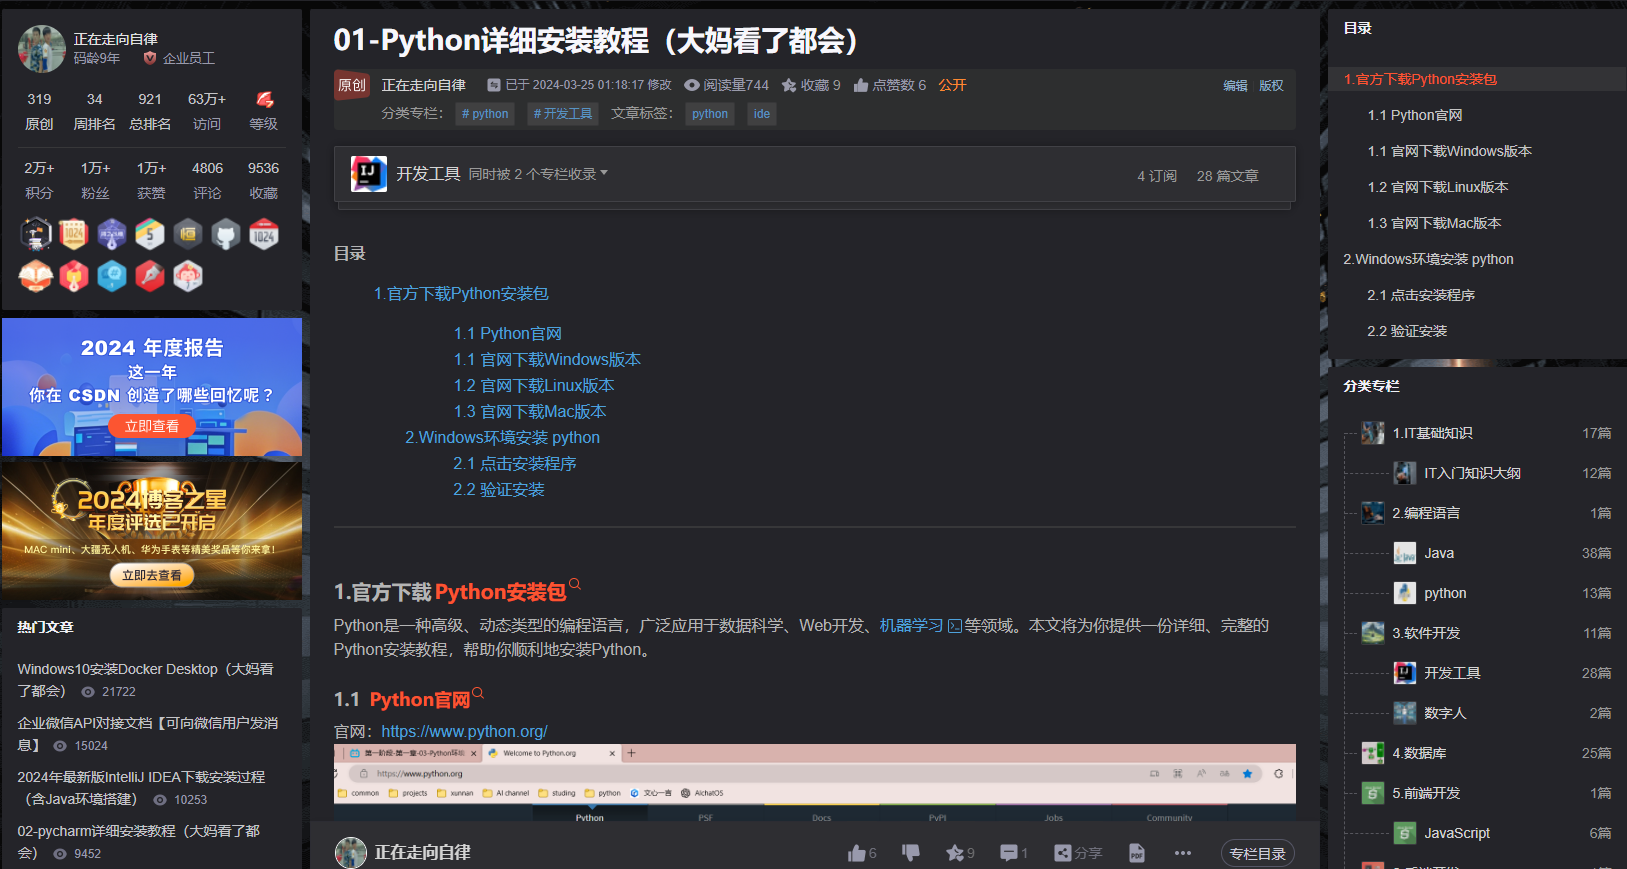Viewport: 1627px width, 869px height.
Task: Jump to 2.2 验证安装 in article contents
Action: [499, 489]
